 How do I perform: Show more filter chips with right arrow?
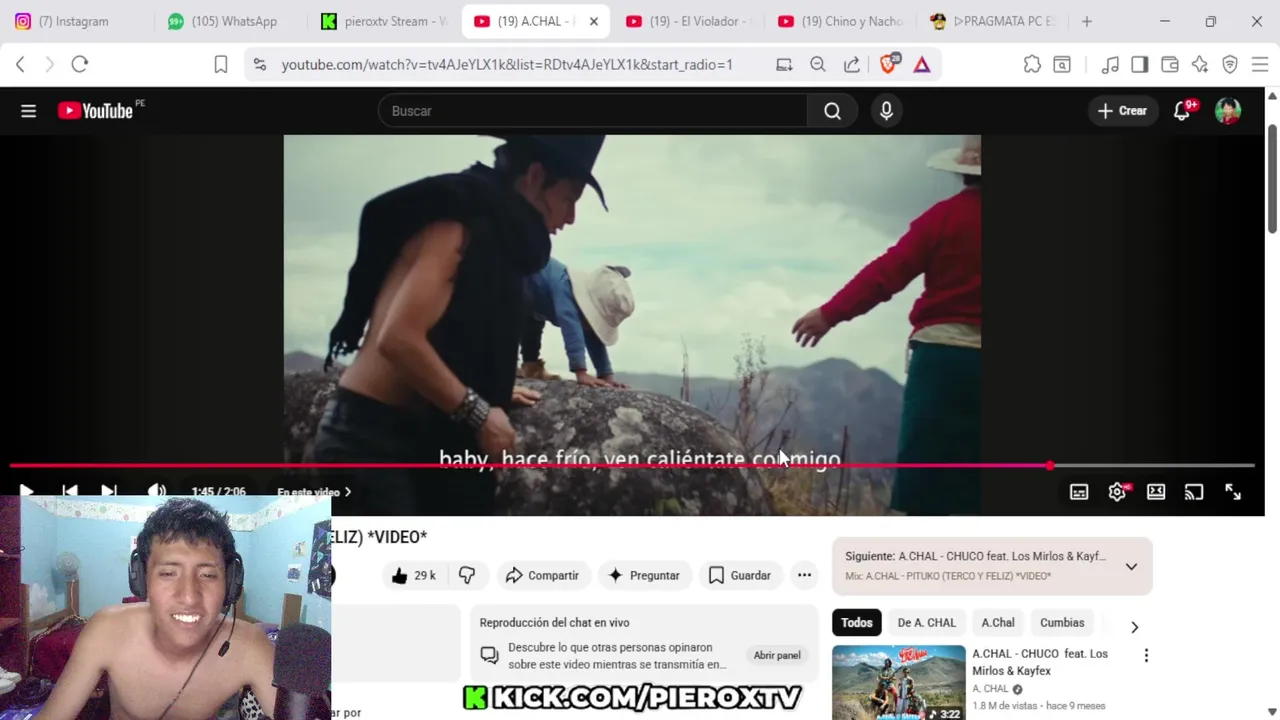(1134, 627)
